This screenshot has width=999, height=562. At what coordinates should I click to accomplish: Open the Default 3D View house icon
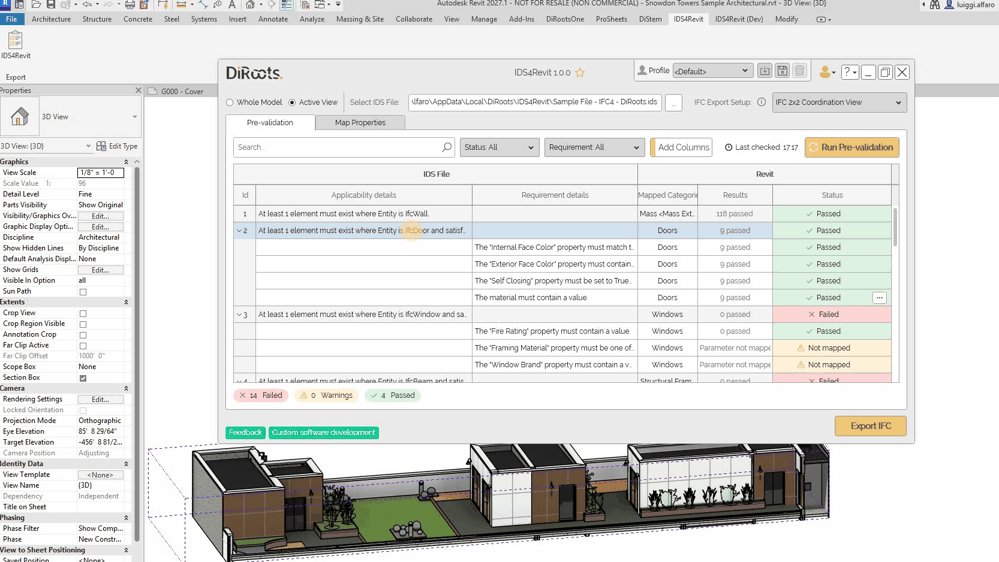250,4
